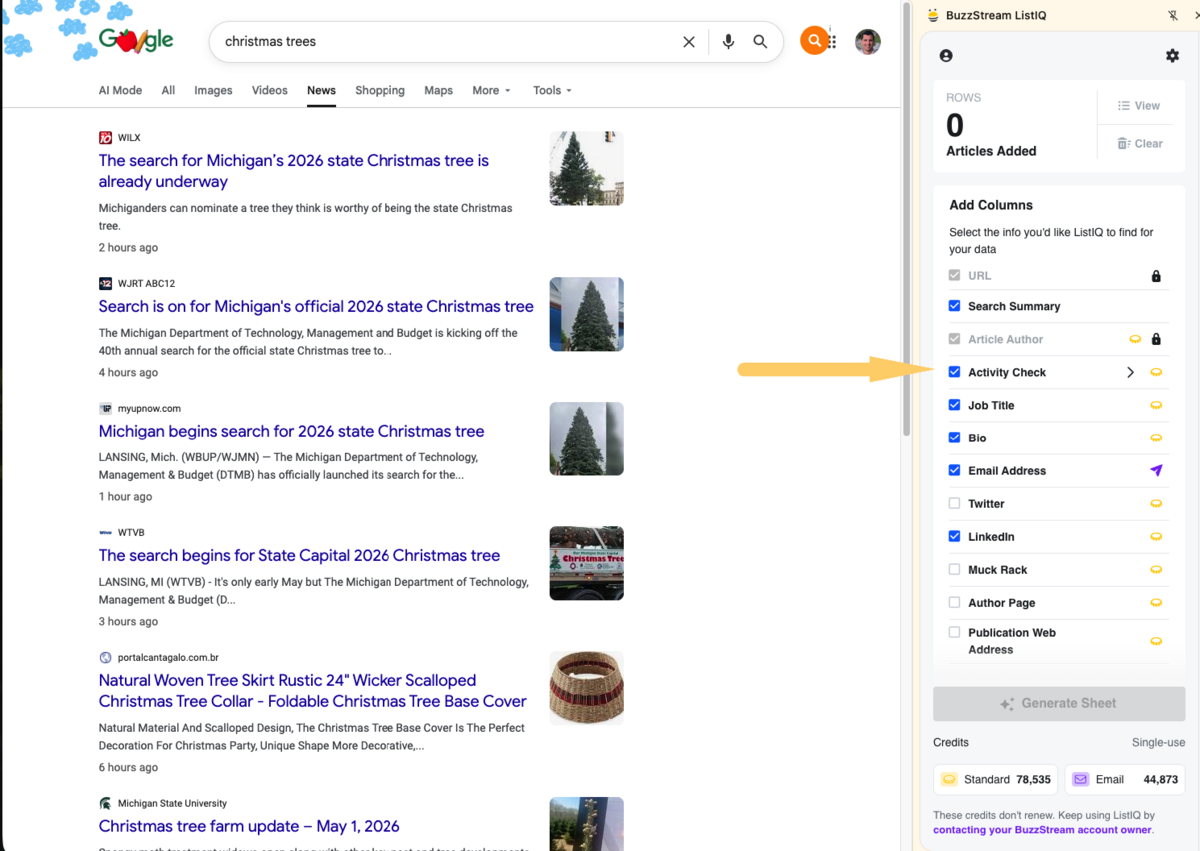Screen dimensions: 1200x851
Task: Click lock icon on URL row
Action: (x=1156, y=276)
